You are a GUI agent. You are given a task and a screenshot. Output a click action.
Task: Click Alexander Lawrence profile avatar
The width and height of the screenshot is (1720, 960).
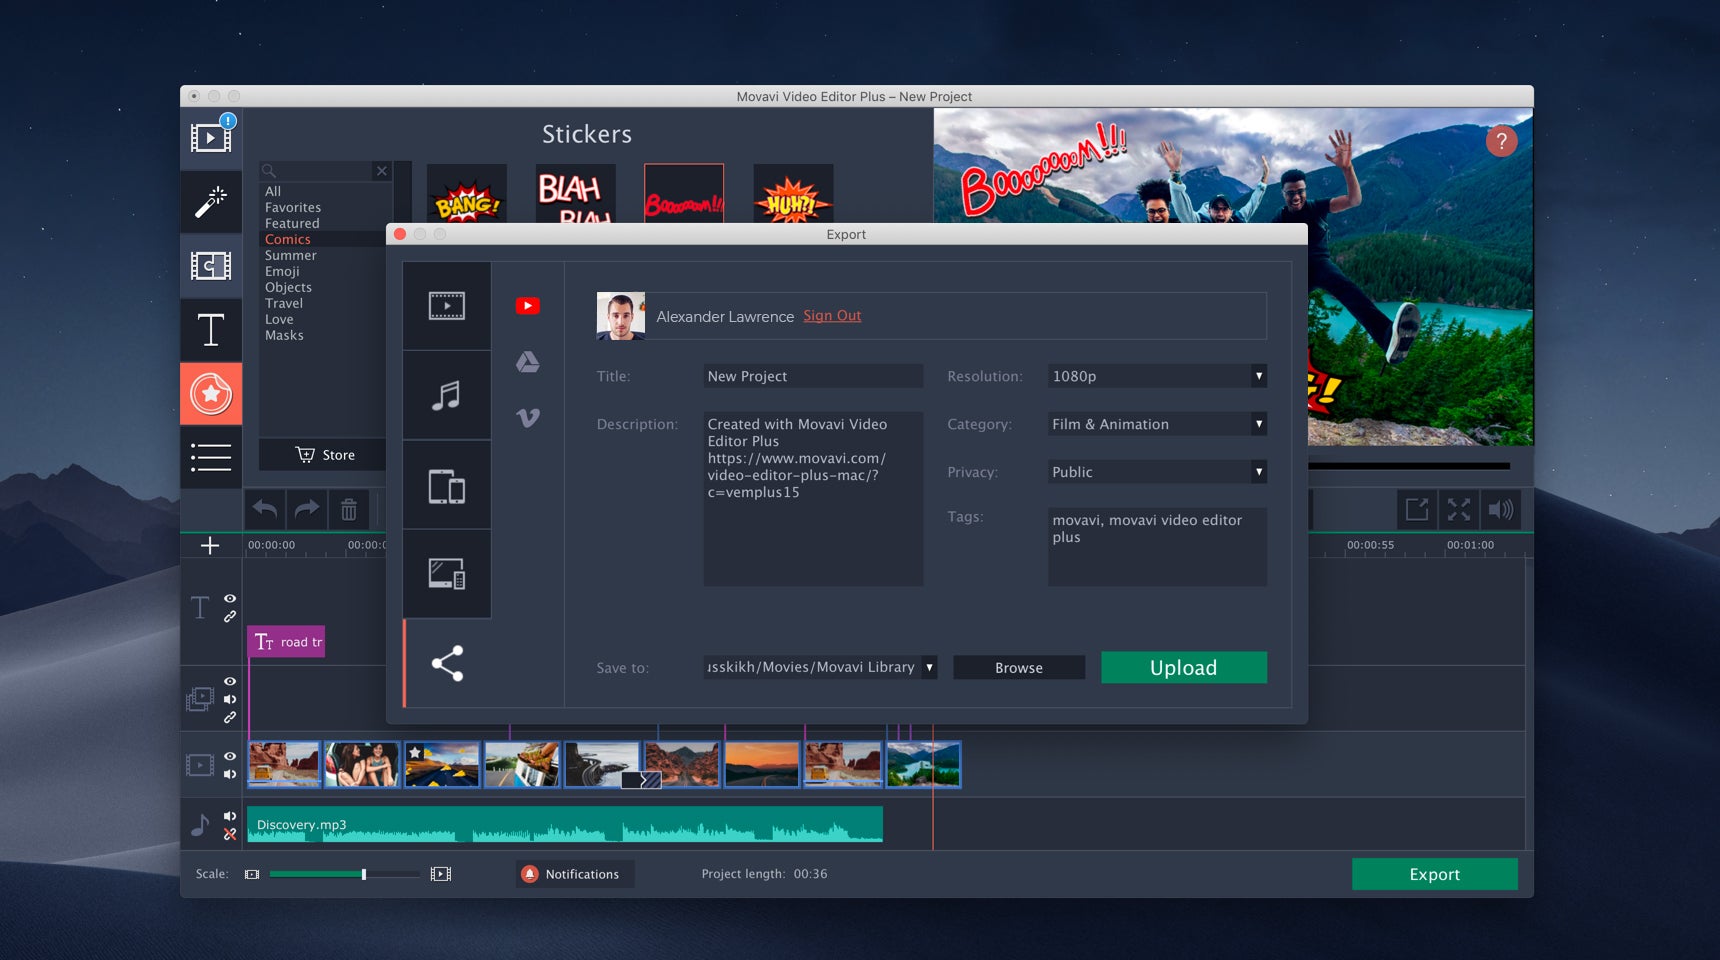[x=621, y=316]
